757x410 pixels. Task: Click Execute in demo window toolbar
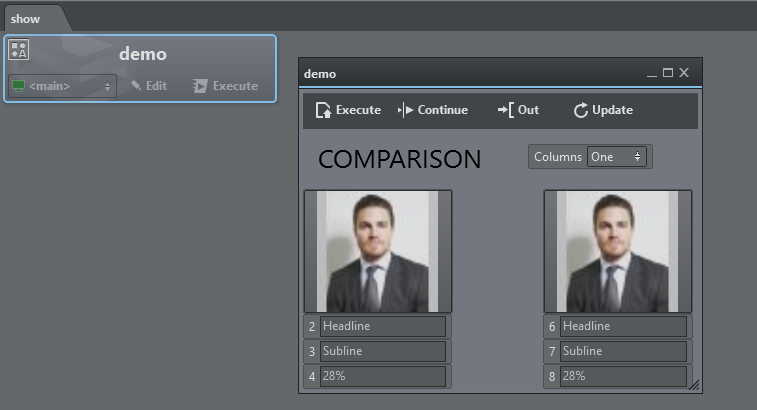(x=348, y=110)
